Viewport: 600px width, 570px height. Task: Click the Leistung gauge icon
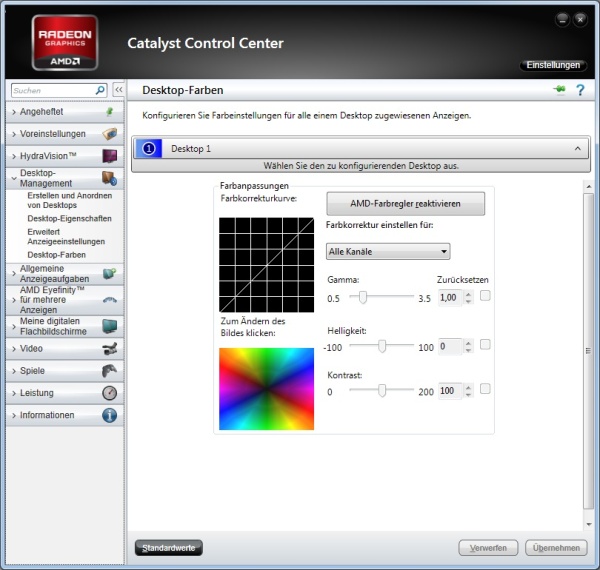click(x=110, y=393)
